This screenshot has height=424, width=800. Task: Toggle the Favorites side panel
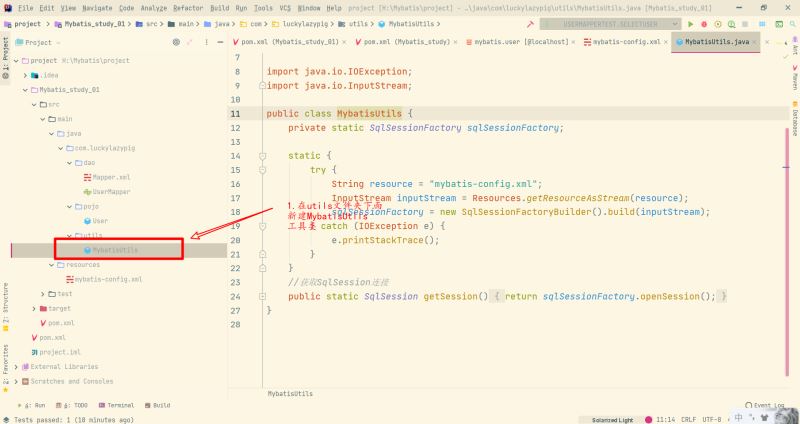pos(6,367)
